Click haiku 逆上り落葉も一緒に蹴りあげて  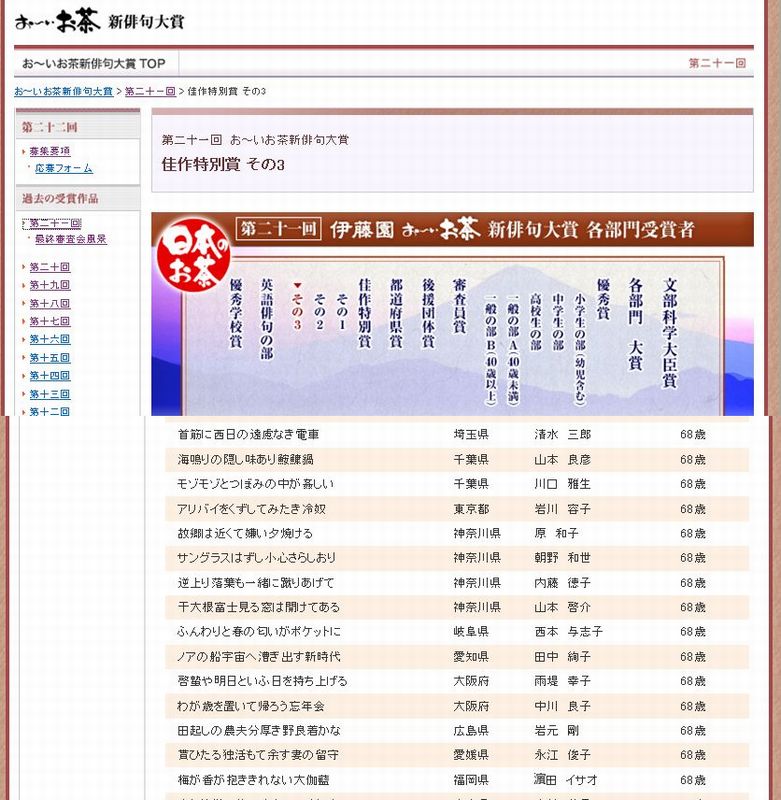256,582
